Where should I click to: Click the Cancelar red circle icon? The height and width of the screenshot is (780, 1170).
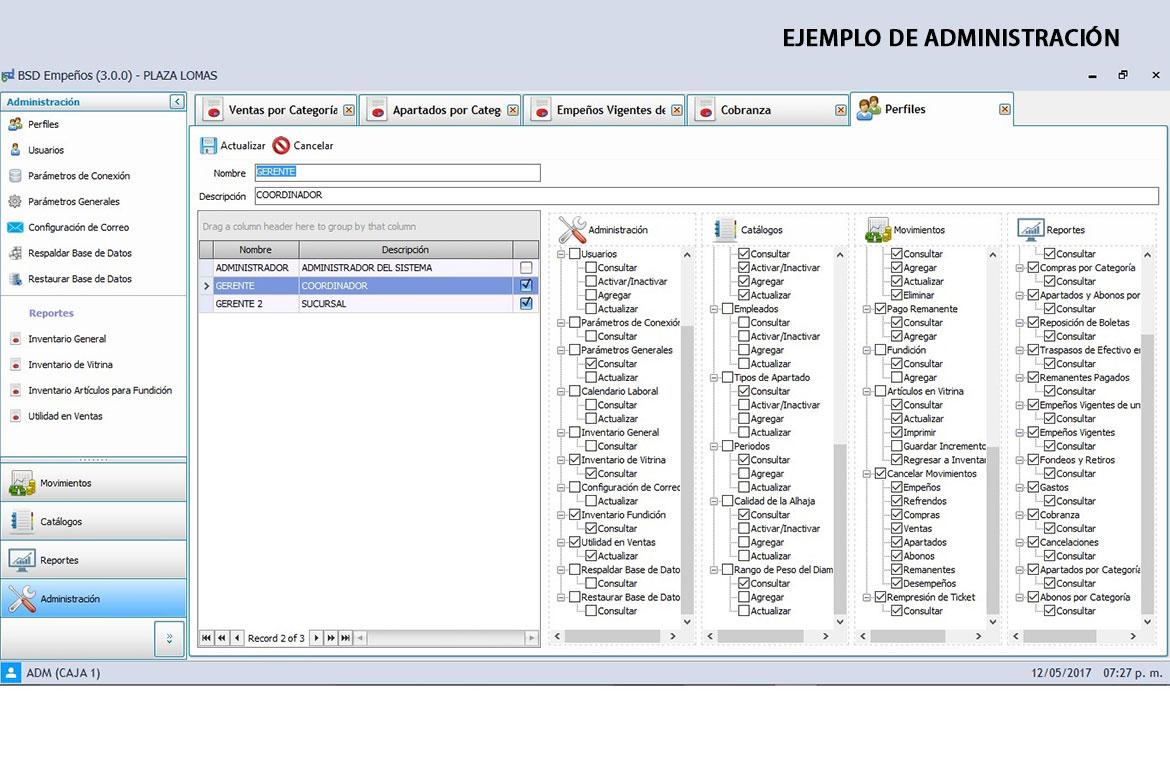[281, 146]
